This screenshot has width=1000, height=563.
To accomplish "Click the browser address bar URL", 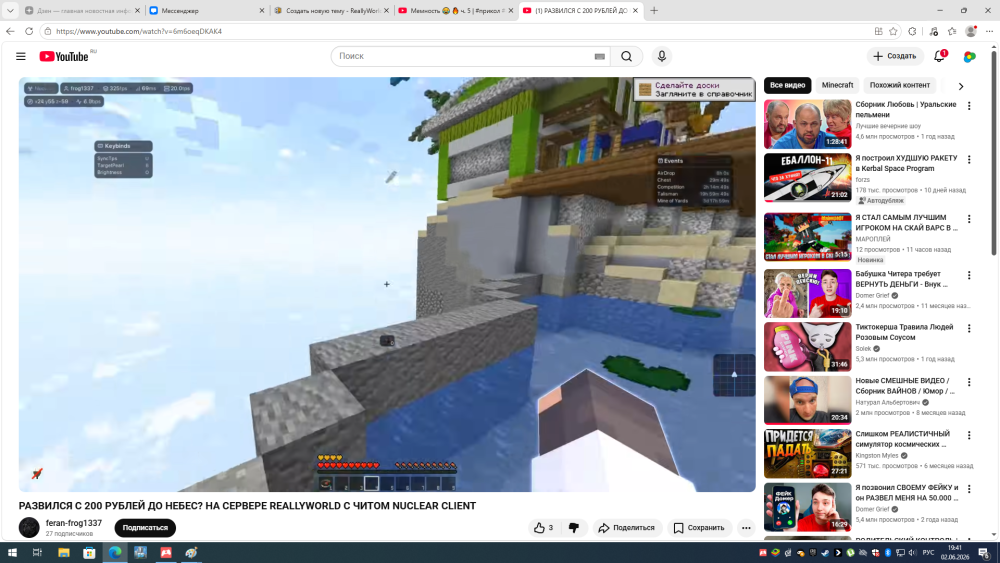I will point(139,31).
